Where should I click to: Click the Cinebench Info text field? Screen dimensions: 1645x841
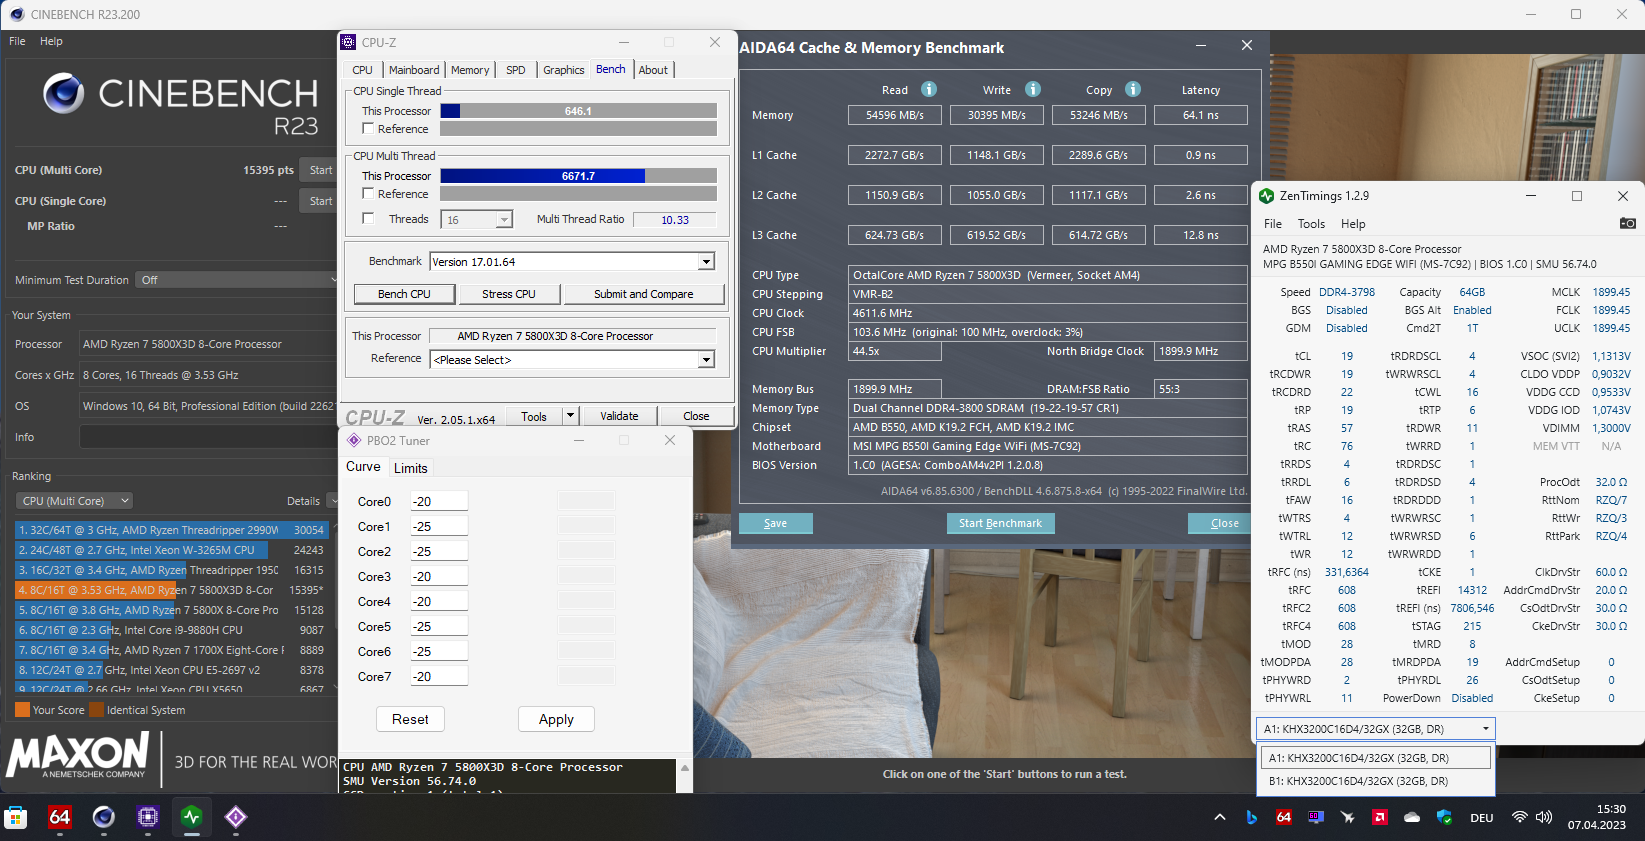coord(207,437)
